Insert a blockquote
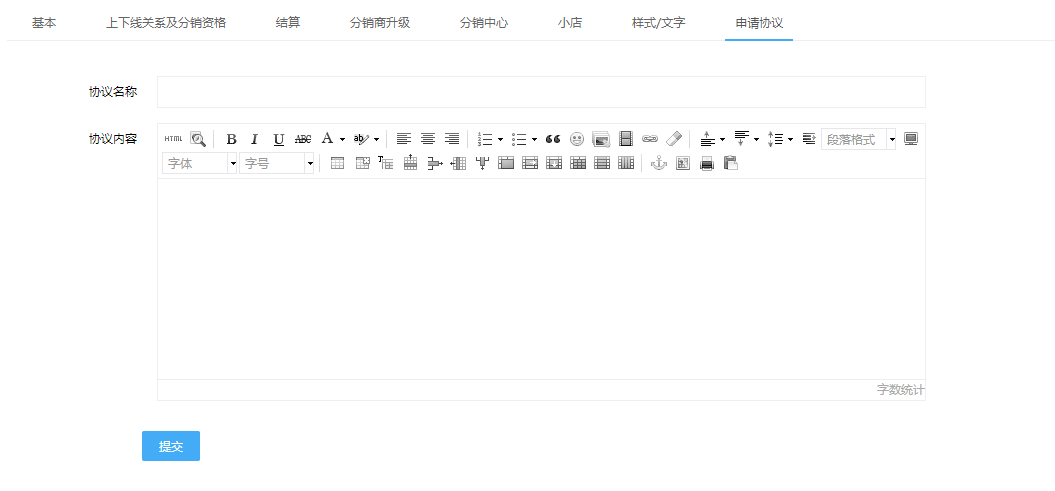1055x491 pixels. click(553, 139)
